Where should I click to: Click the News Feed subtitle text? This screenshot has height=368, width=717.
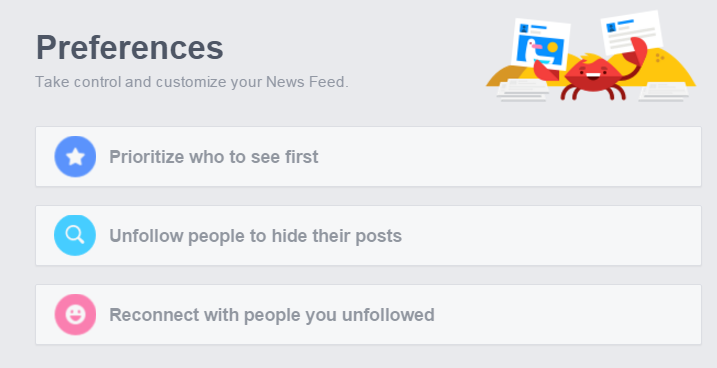coord(192,82)
